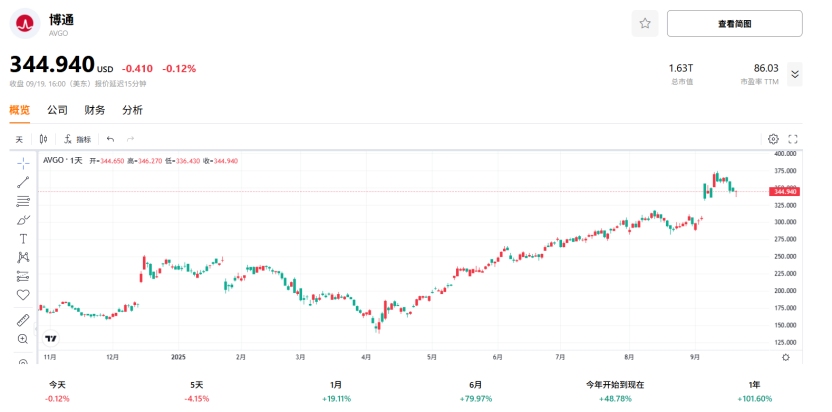Undo the last chart action

tap(110, 139)
